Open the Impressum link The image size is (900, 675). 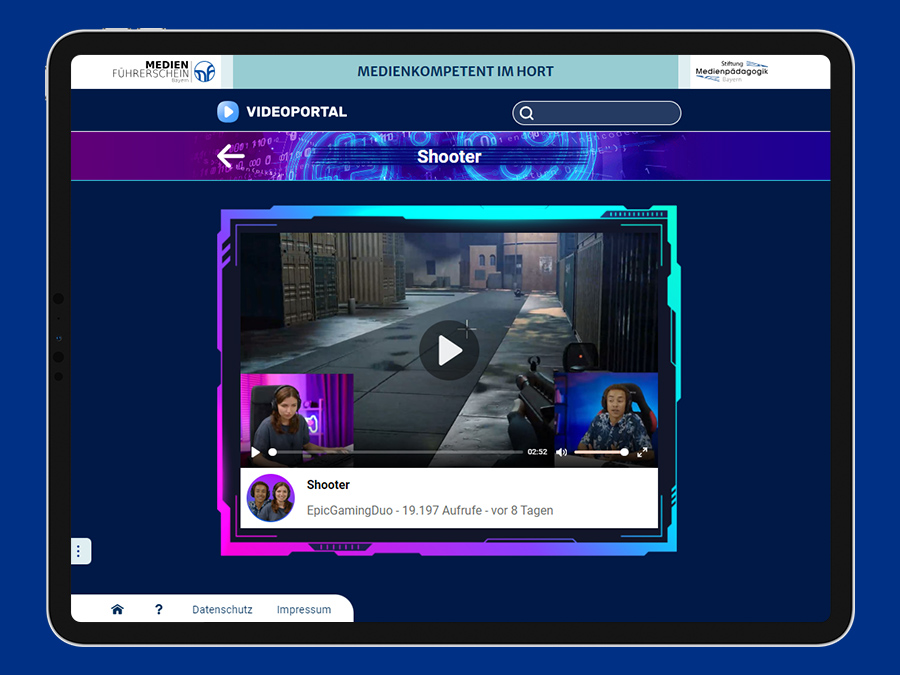[x=304, y=610]
